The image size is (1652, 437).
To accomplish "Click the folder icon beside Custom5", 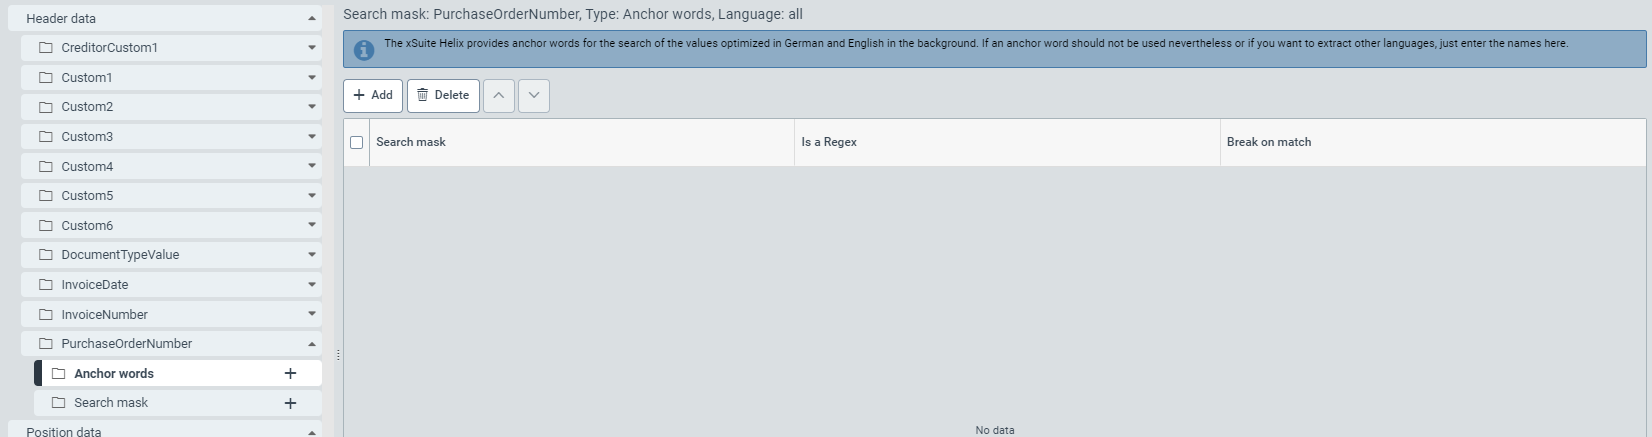I will [x=45, y=195].
